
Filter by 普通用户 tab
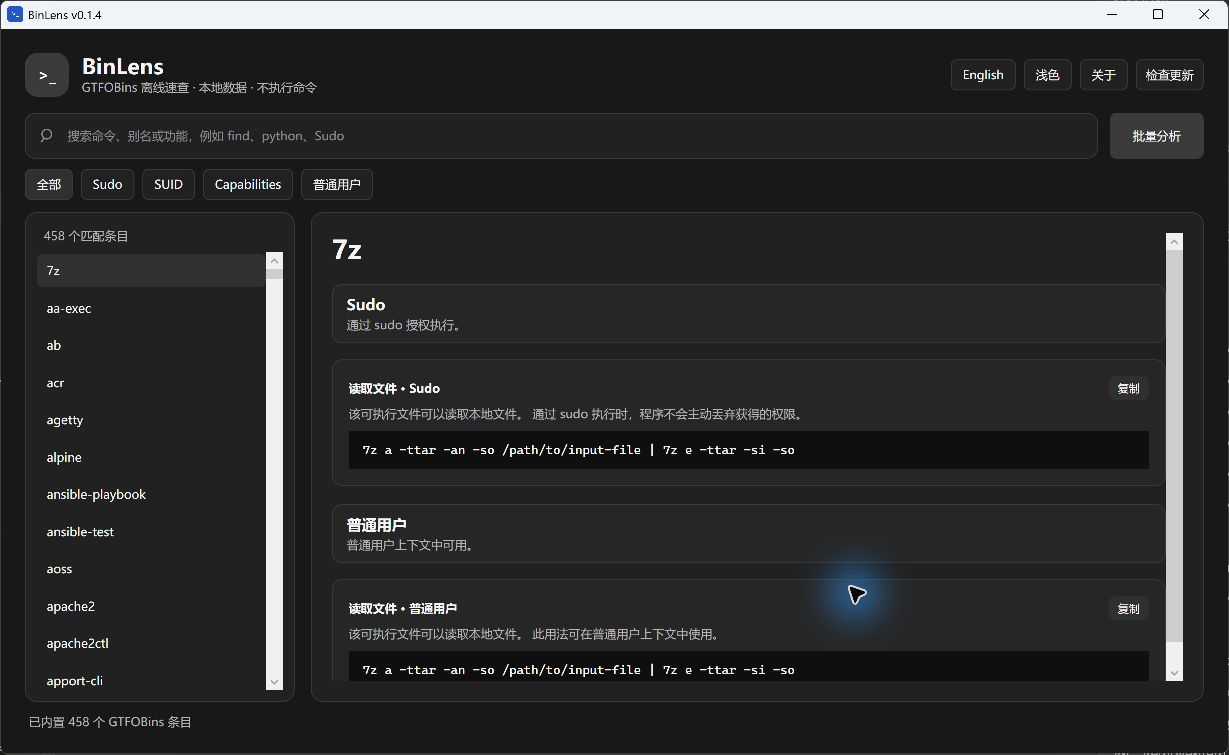pyautogui.click(x=337, y=184)
